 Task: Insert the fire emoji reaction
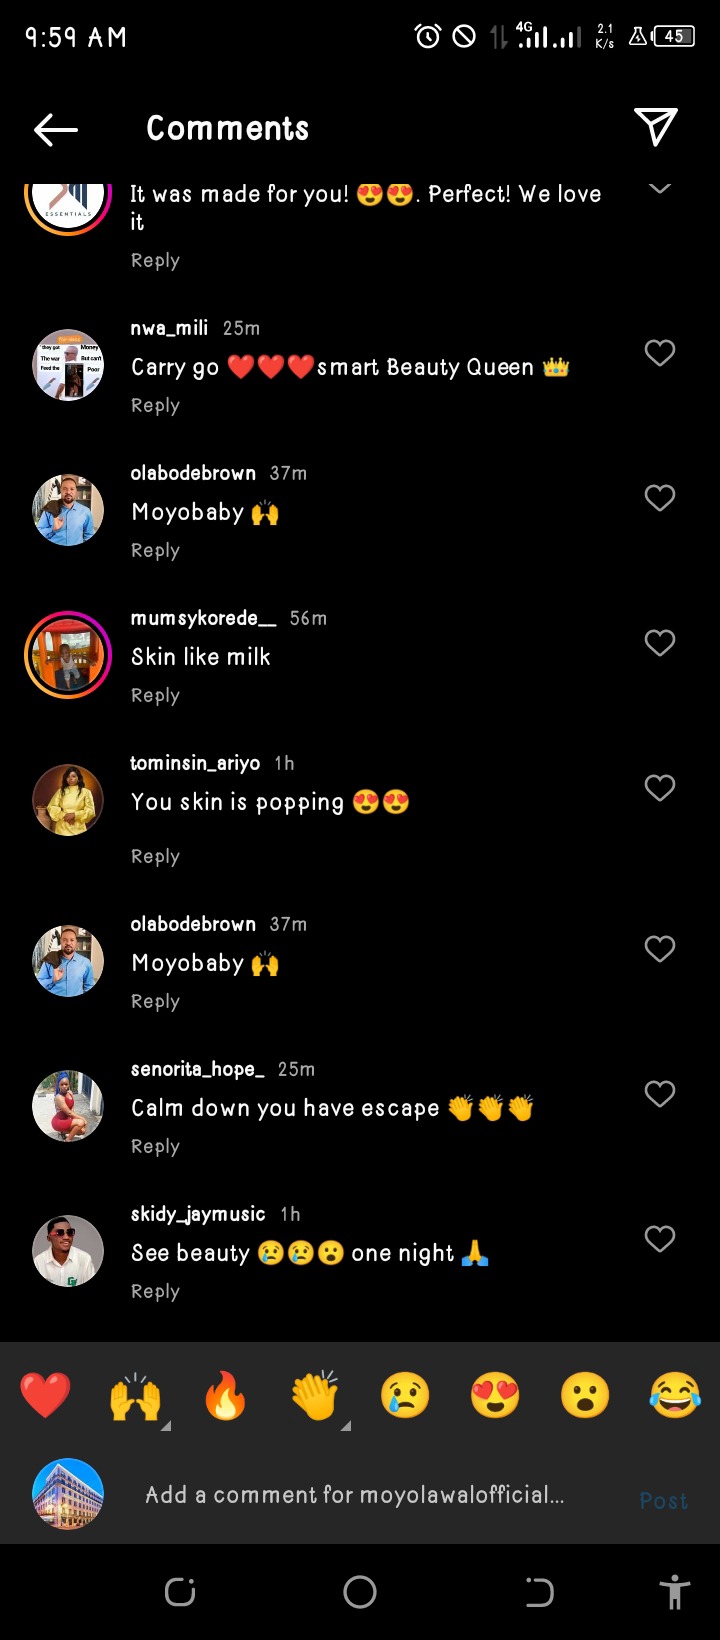point(225,1395)
